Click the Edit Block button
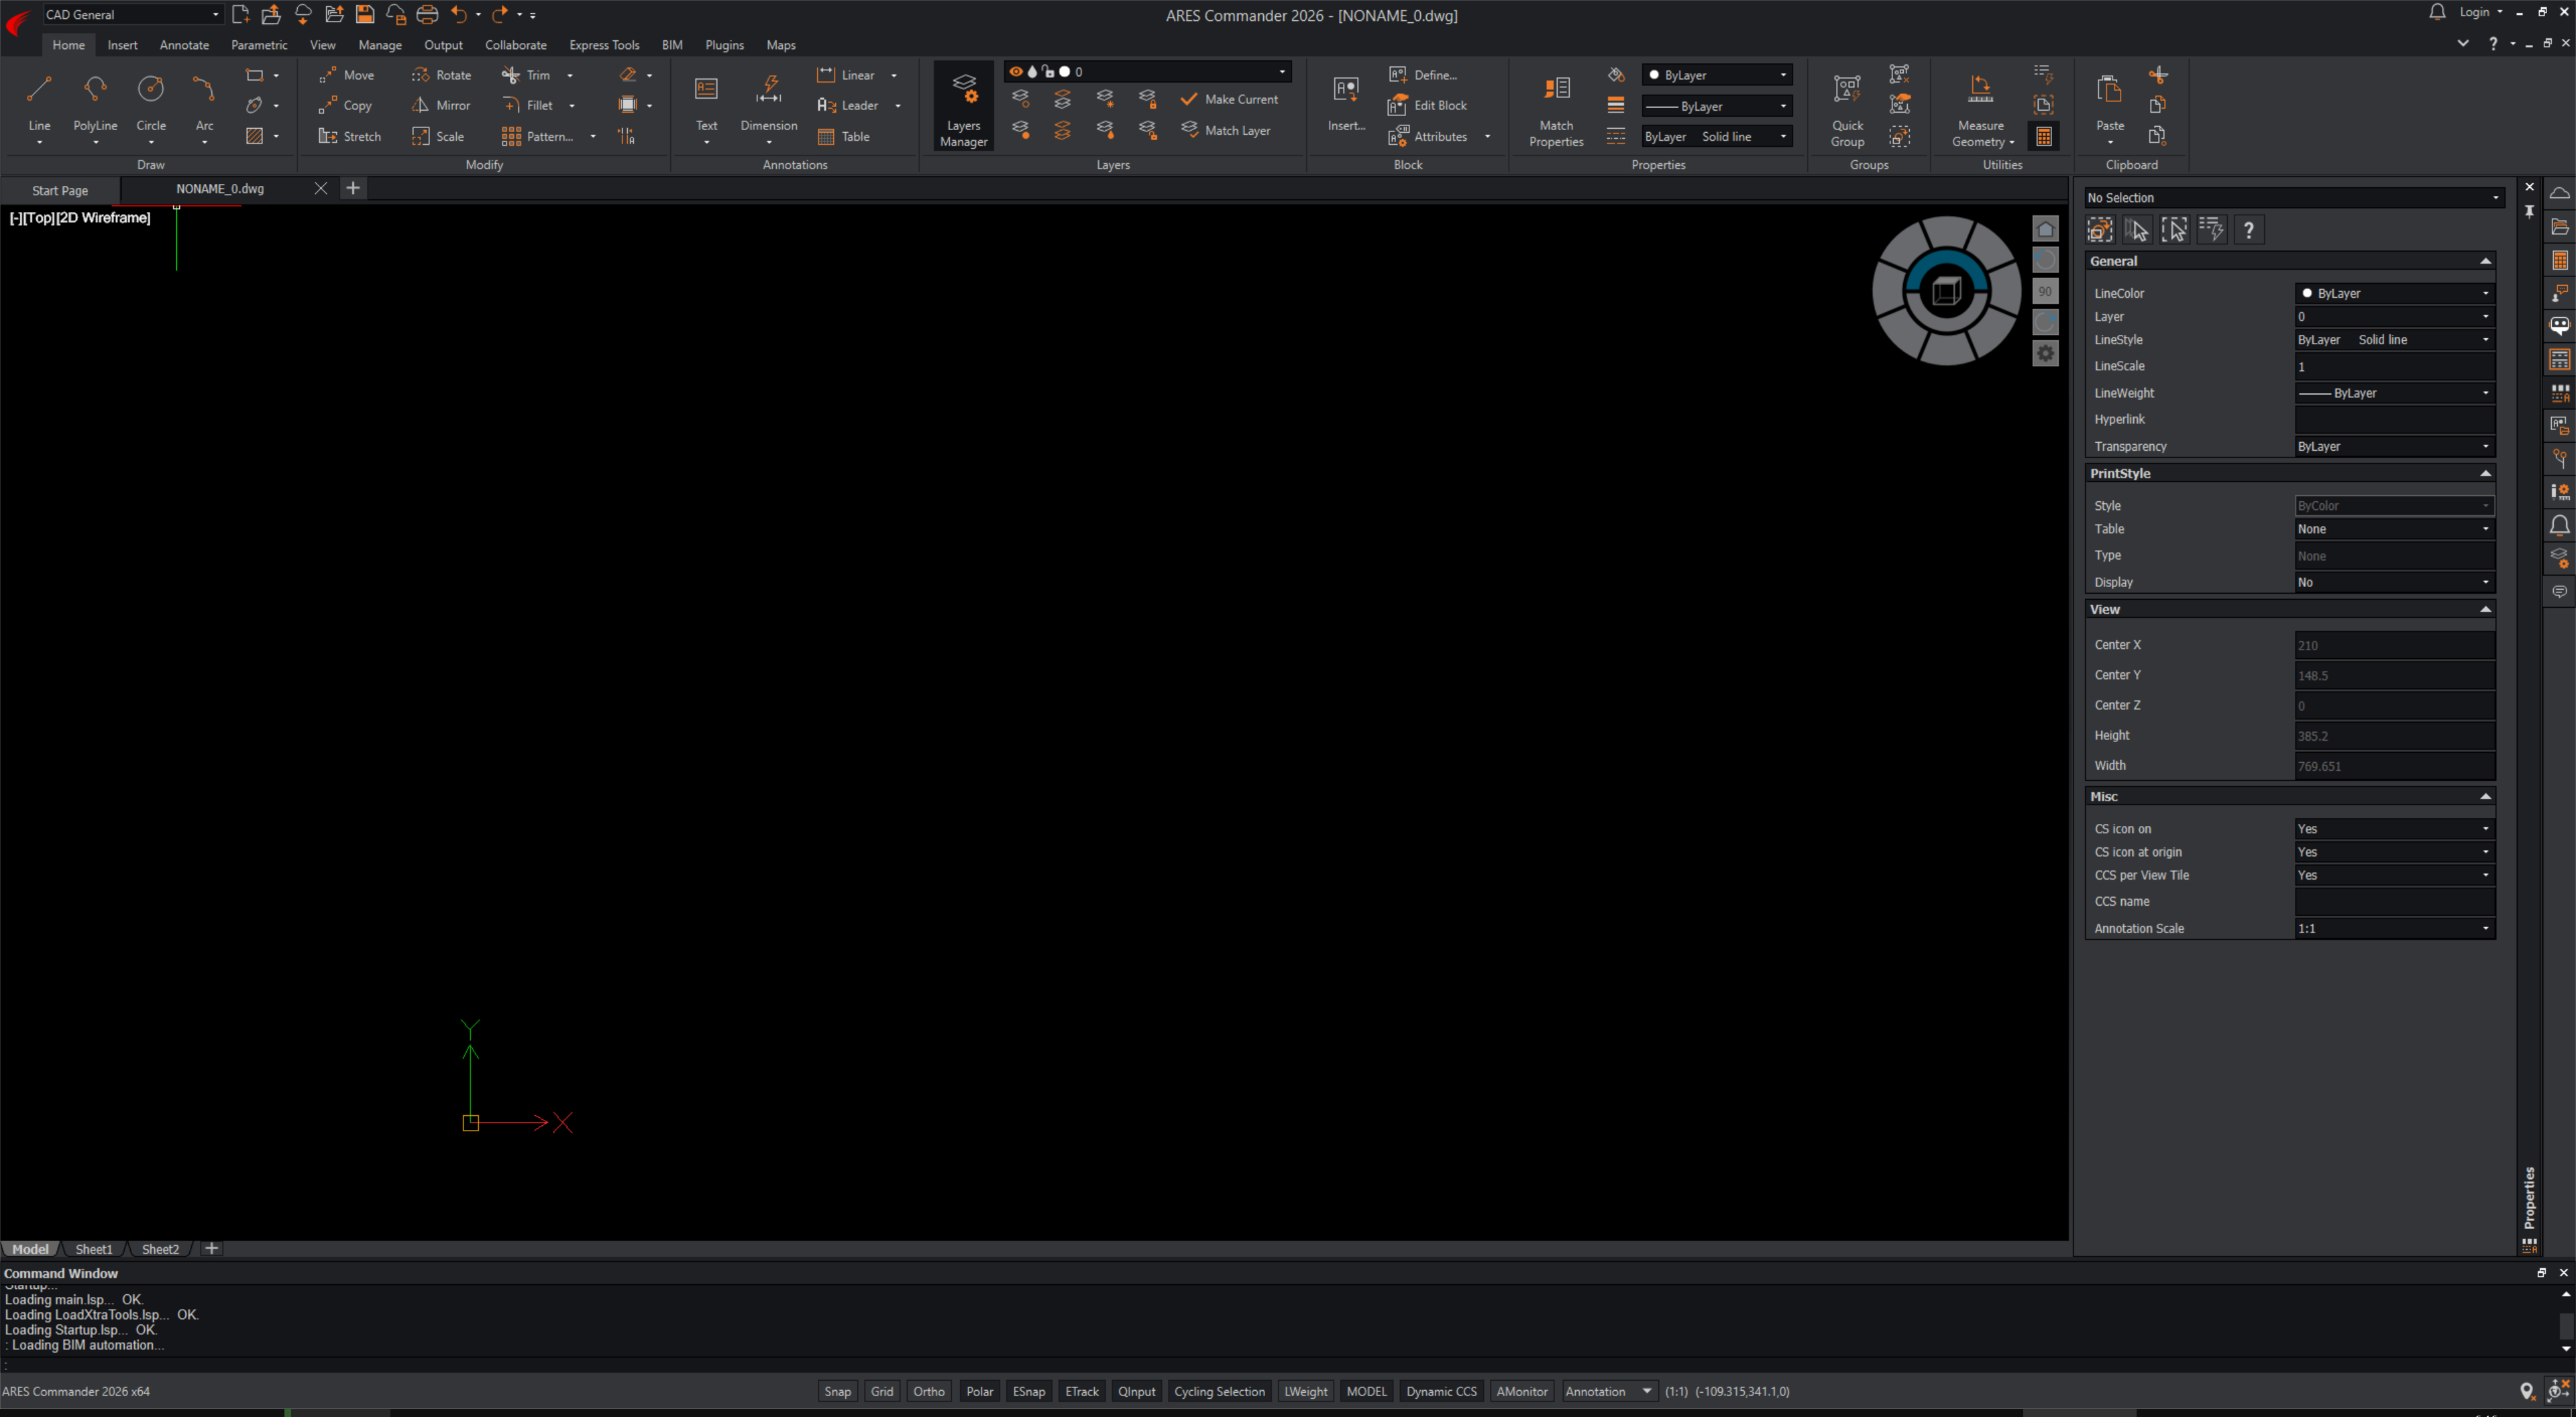This screenshot has height=1417, width=2576. (1428, 105)
